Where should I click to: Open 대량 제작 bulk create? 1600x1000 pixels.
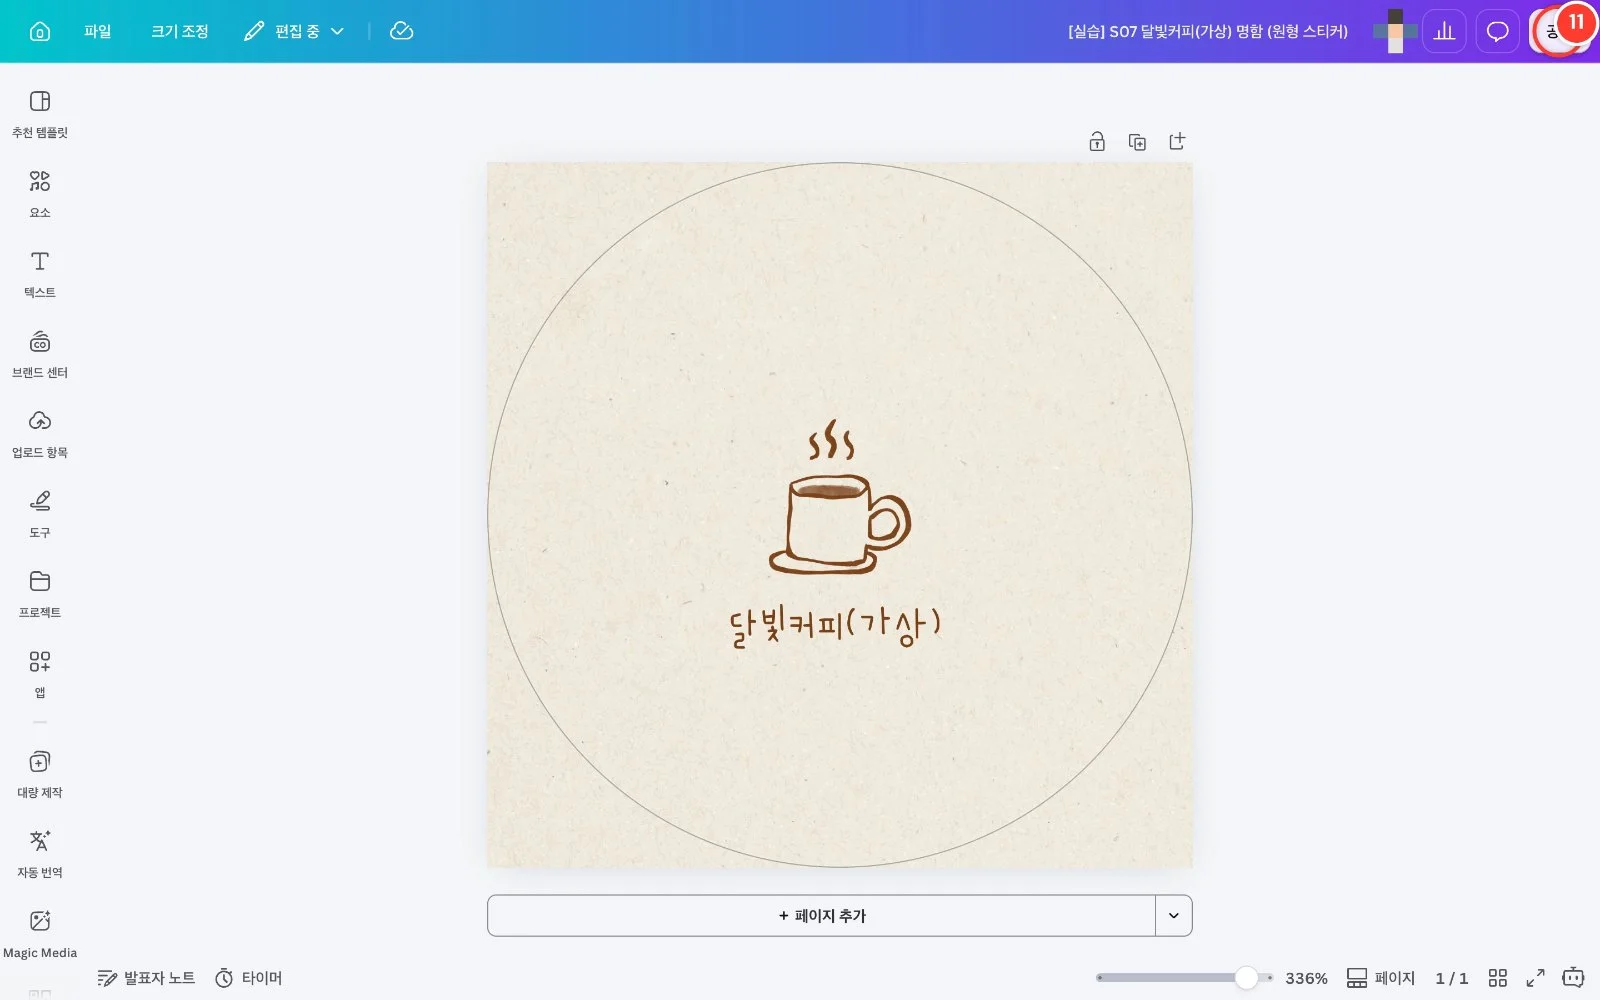click(40, 774)
